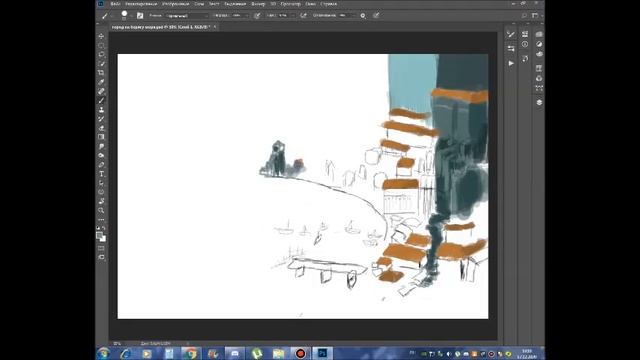The width and height of the screenshot is (640, 360).
Task: Open the Actions panel play icon
Action: (x=511, y=63)
